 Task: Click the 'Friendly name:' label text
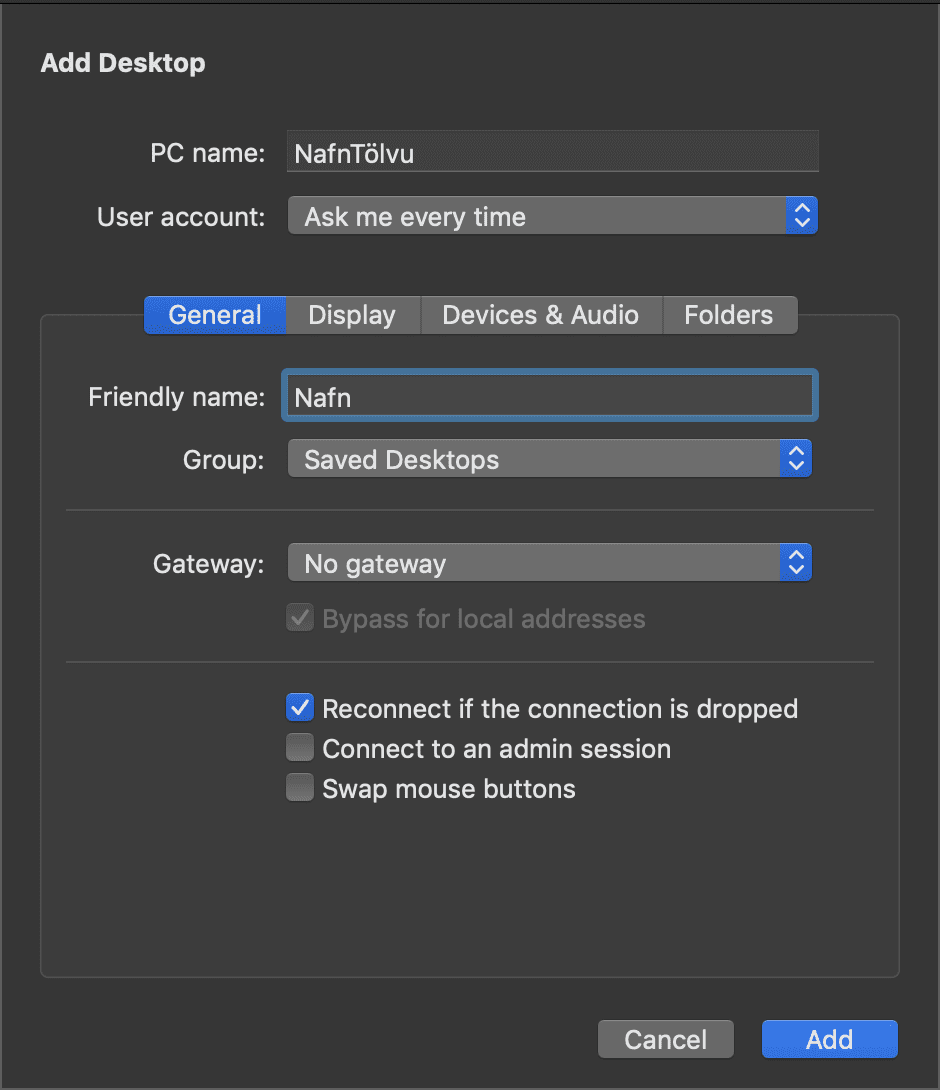click(x=176, y=396)
